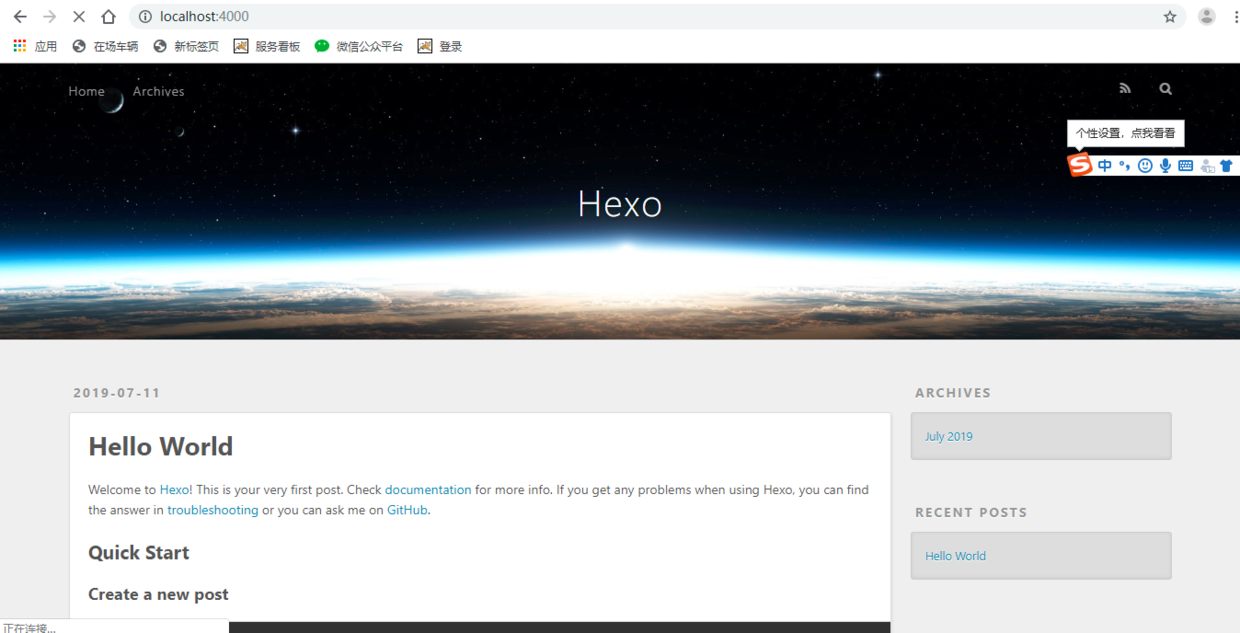1240x633 pixels.
Task: Open the Chrome profile avatar
Action: (x=1207, y=17)
